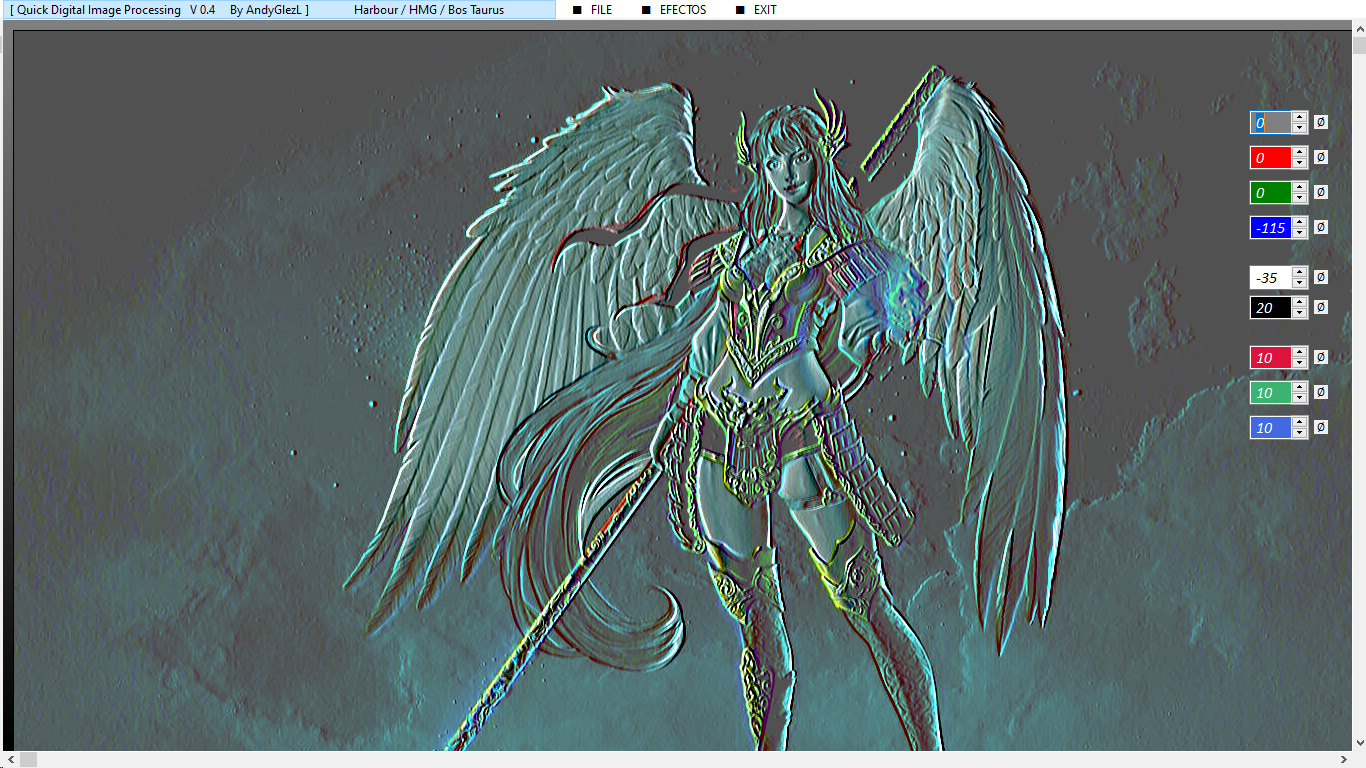This screenshot has width=1366, height=768.
Task: Click the Ø icon next to the royal blue 10 field
Action: click(1320, 427)
